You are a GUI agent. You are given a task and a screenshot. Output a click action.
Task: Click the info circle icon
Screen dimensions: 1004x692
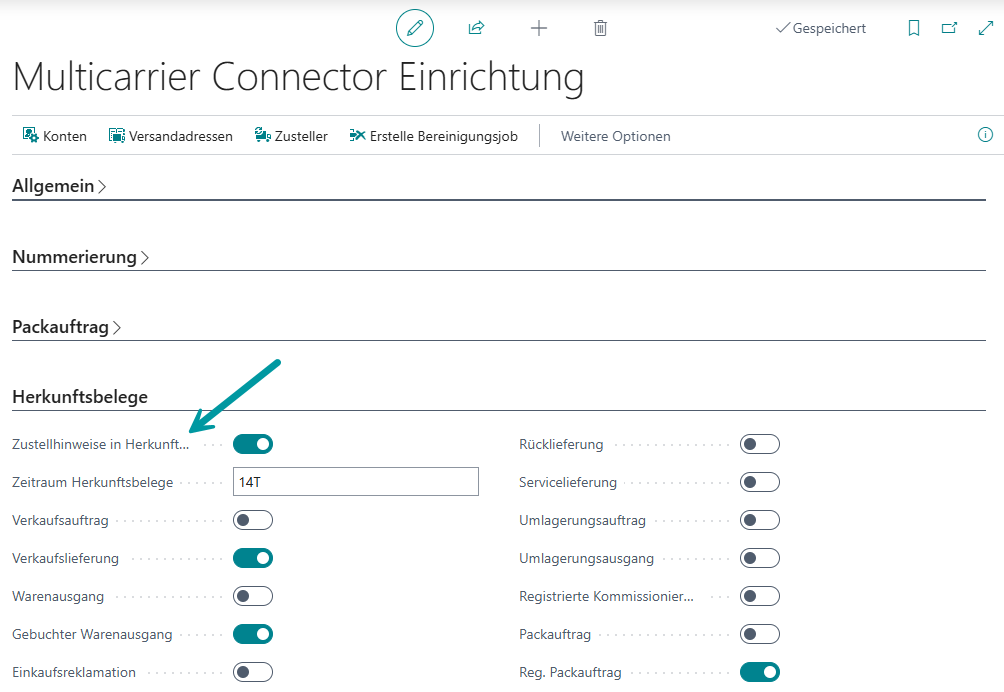point(985,135)
